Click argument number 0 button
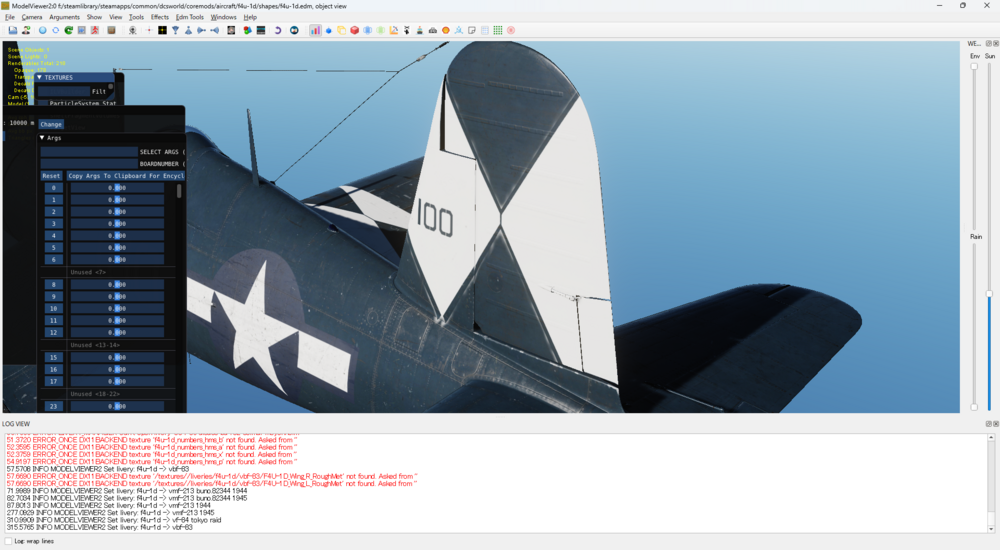 point(54,188)
